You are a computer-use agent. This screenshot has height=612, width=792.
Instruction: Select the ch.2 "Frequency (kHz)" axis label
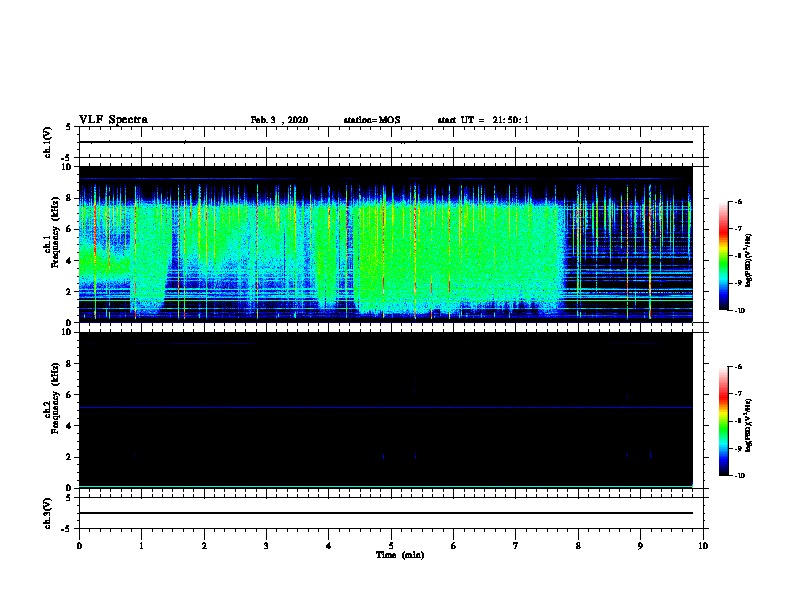click(56, 398)
